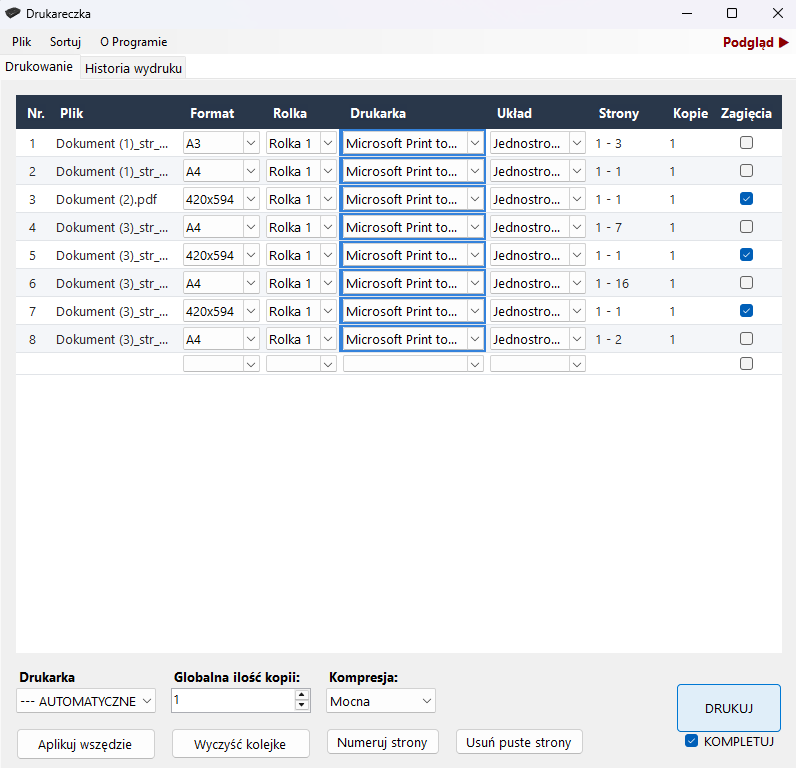Open the AUTOMATYCZNE printer dropdown
The image size is (796, 768).
click(86, 701)
